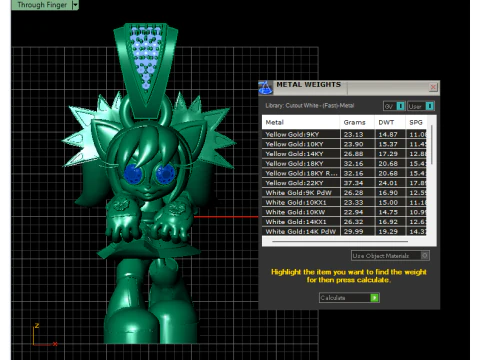Click the metal list vertical scrollbar

coord(432,145)
